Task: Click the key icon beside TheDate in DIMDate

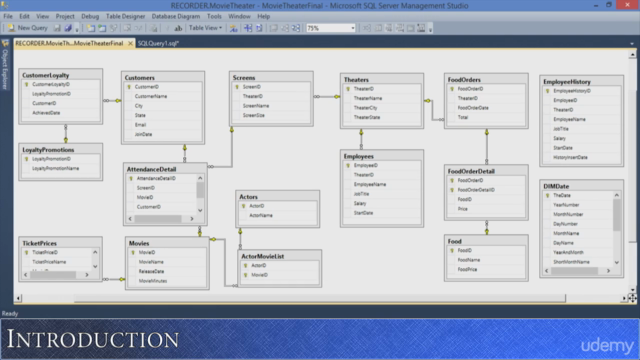Action: (x=547, y=196)
